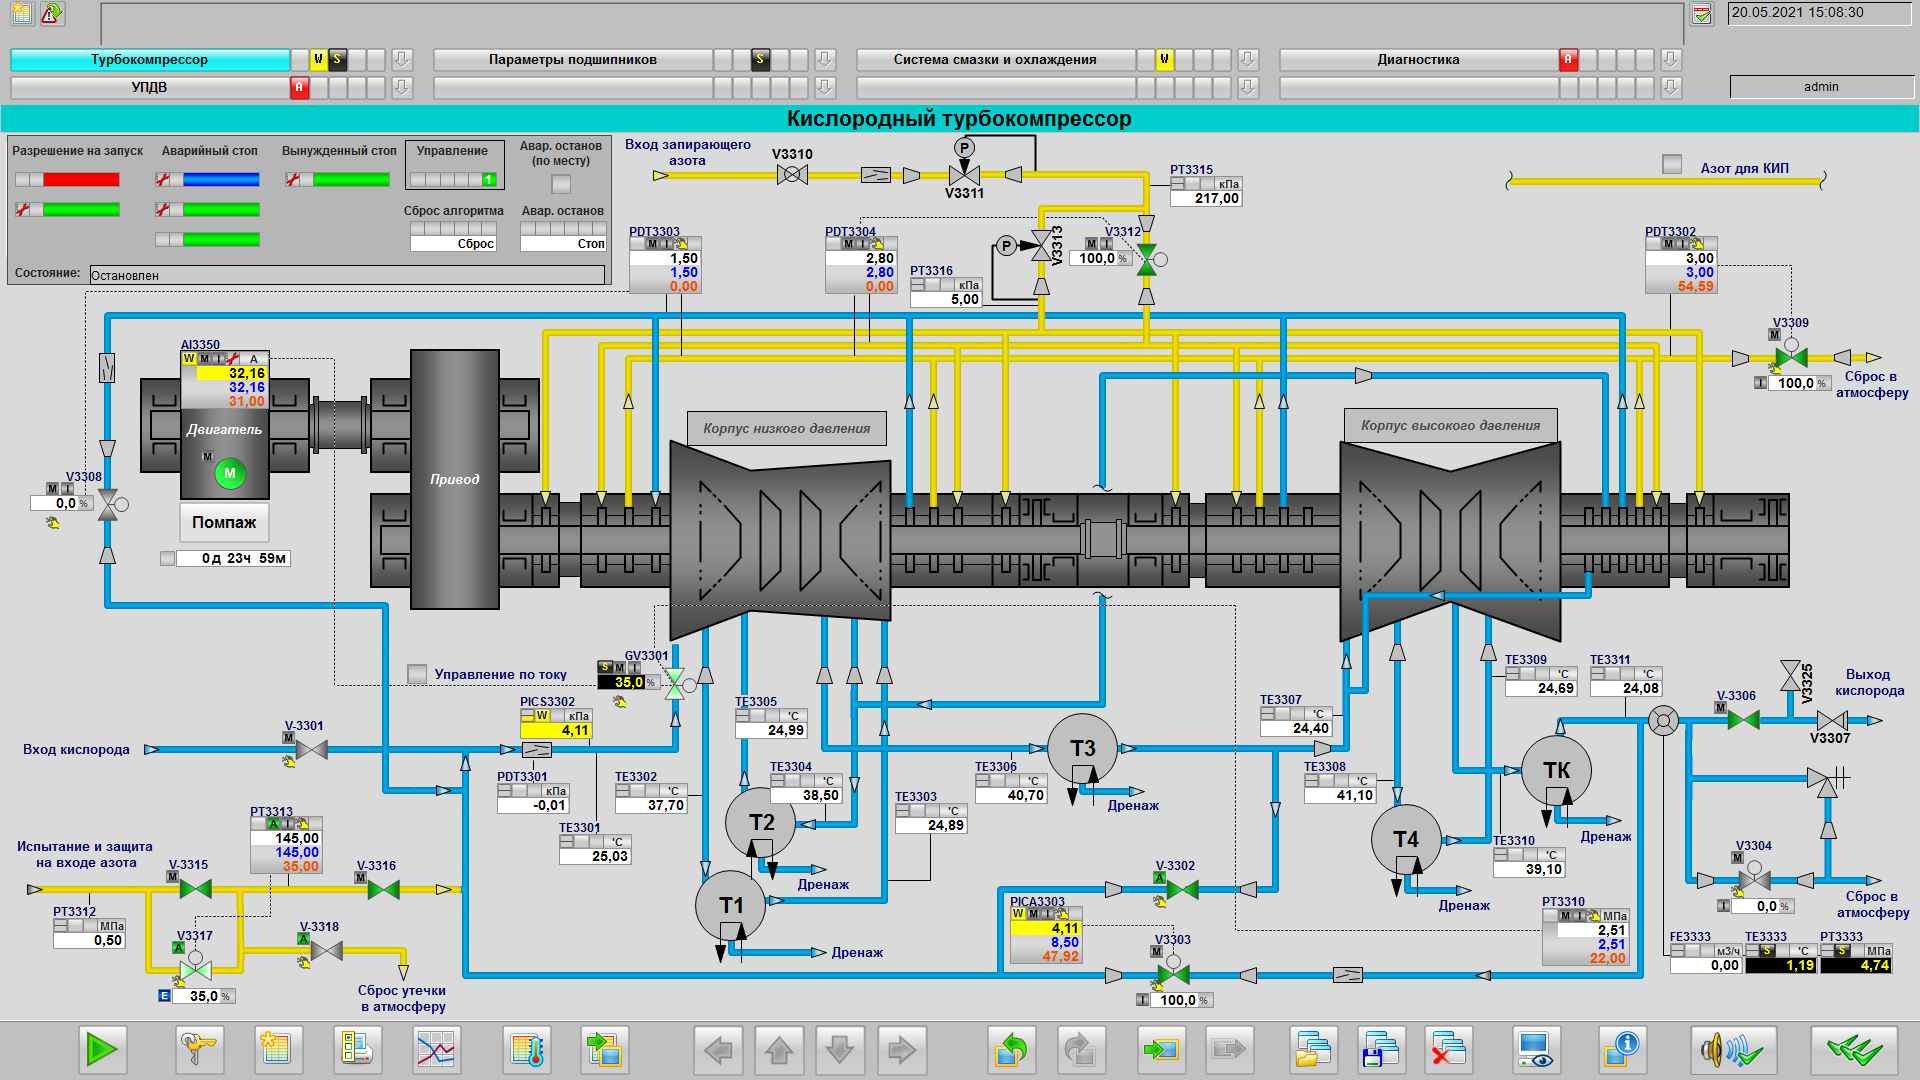Click the alarm warning triangle icon at the top left

(x=52, y=14)
